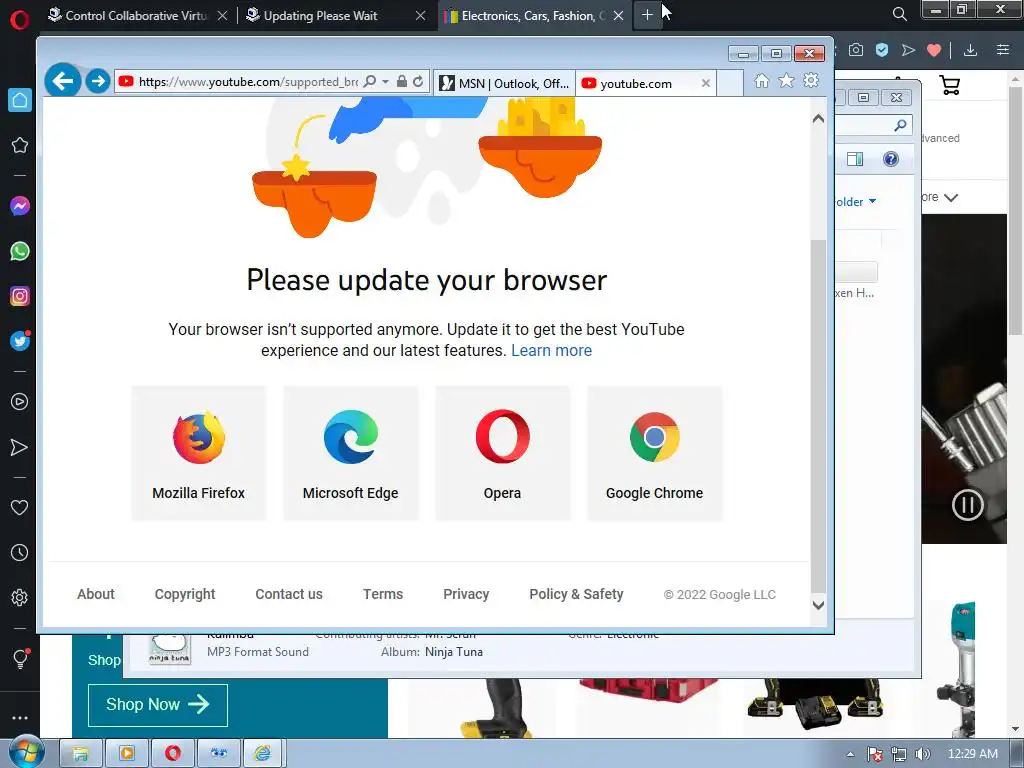Switch to Control Collaborative Virtual tab

(138, 16)
